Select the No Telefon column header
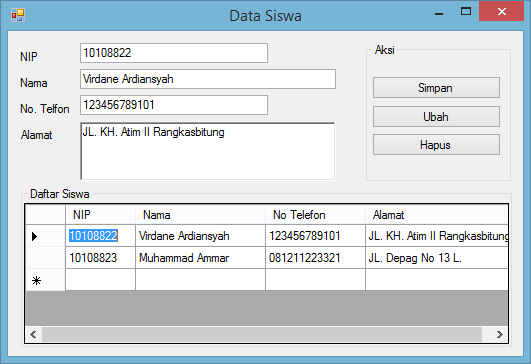This screenshot has height=364, width=531. 315,215
